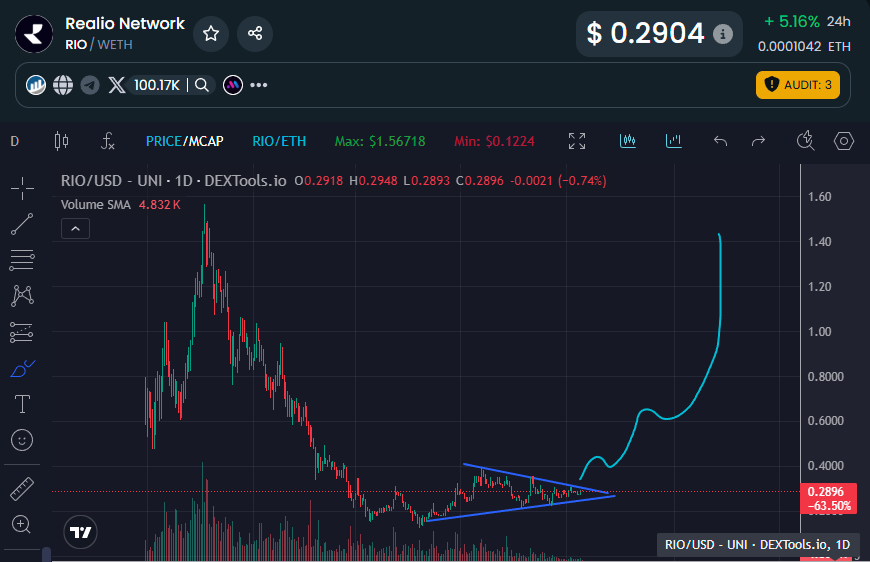Click the Volume SMA value 4.832 K
This screenshot has height=562, width=870.
[x=160, y=205]
